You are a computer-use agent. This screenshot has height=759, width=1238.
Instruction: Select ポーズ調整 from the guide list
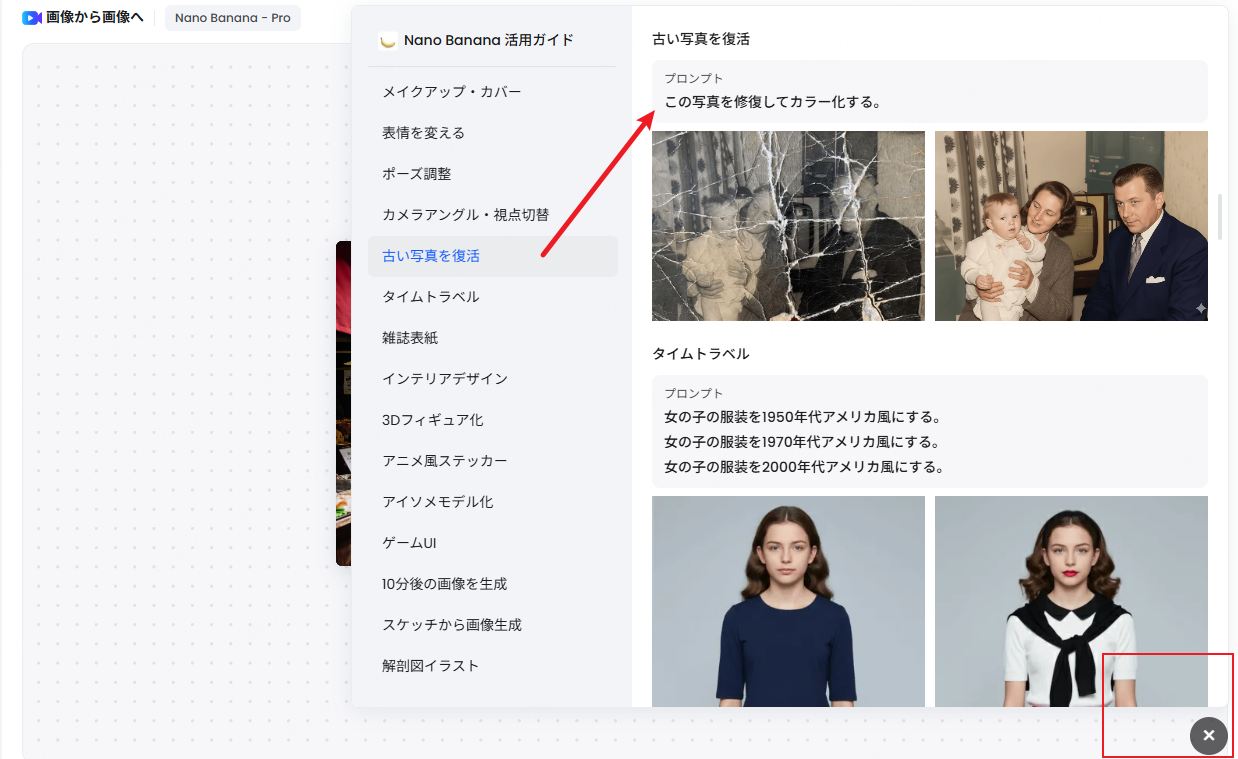[x=415, y=173]
